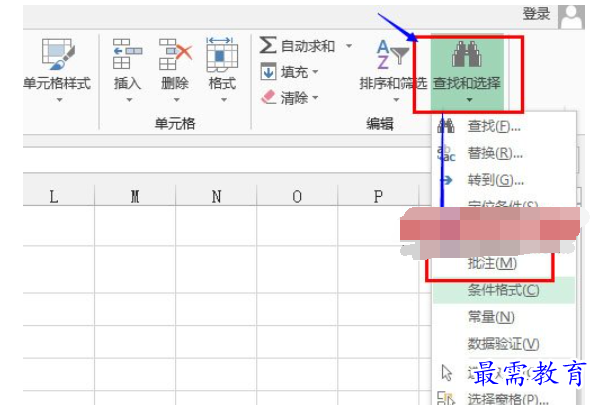Click the Fill (填充) down-arrow icon
595x405 pixels.
(x=268, y=71)
